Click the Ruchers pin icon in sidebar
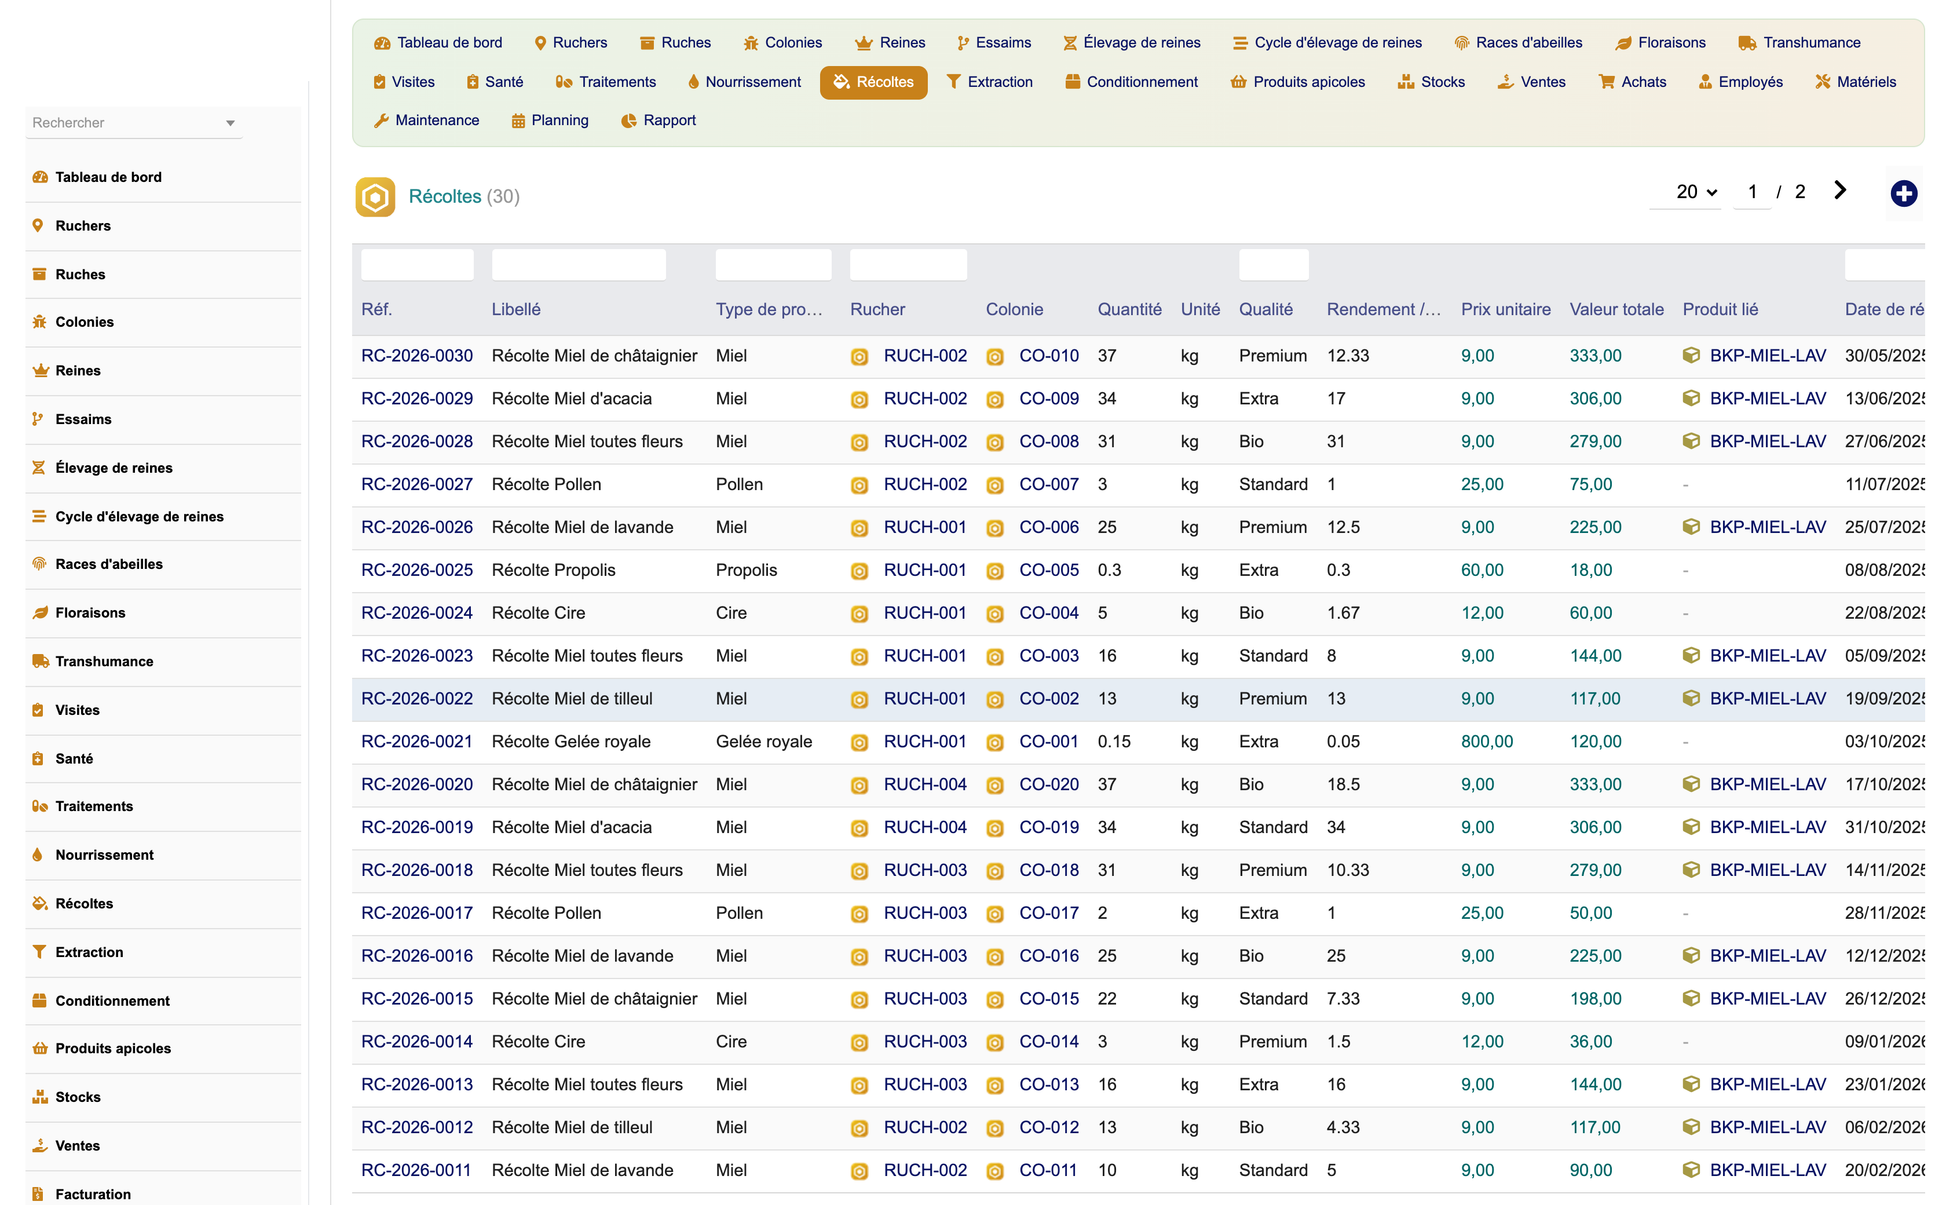Viewport: 1946px width, 1205px height. [x=38, y=226]
